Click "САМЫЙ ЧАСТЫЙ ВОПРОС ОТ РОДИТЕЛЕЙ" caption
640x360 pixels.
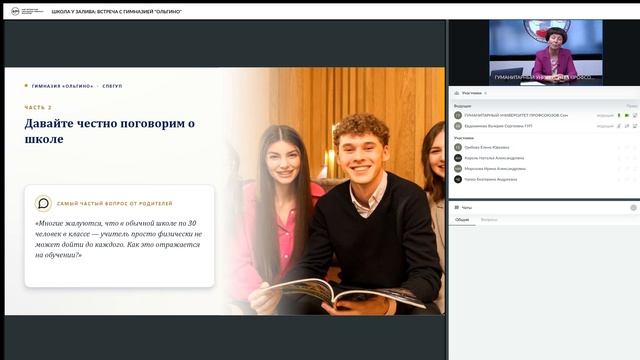[115, 204]
